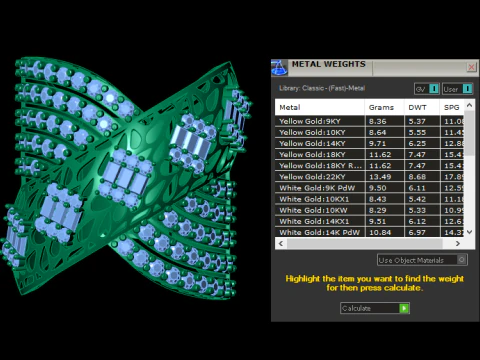This screenshot has height=360, width=480.
Task: Sort by the Metal column header
Action: [x=320, y=107]
